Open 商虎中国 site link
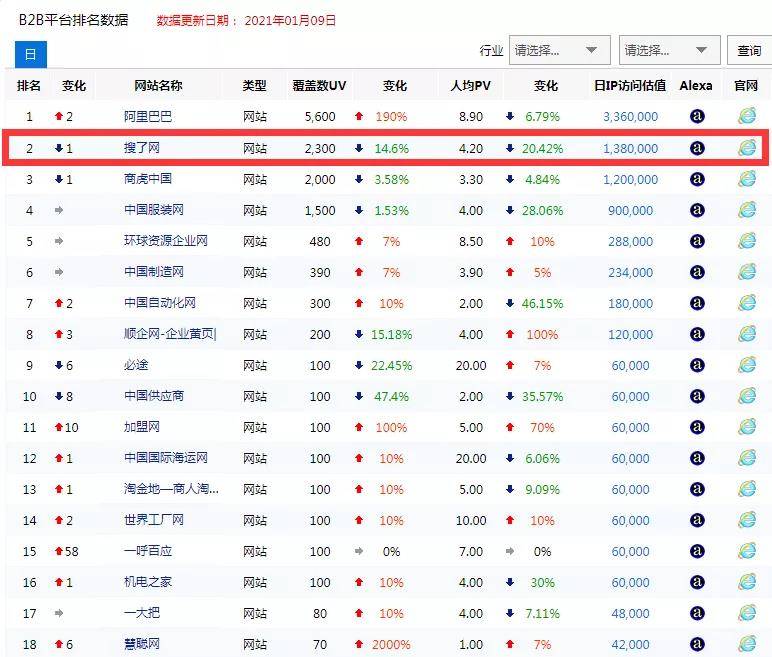 148,179
